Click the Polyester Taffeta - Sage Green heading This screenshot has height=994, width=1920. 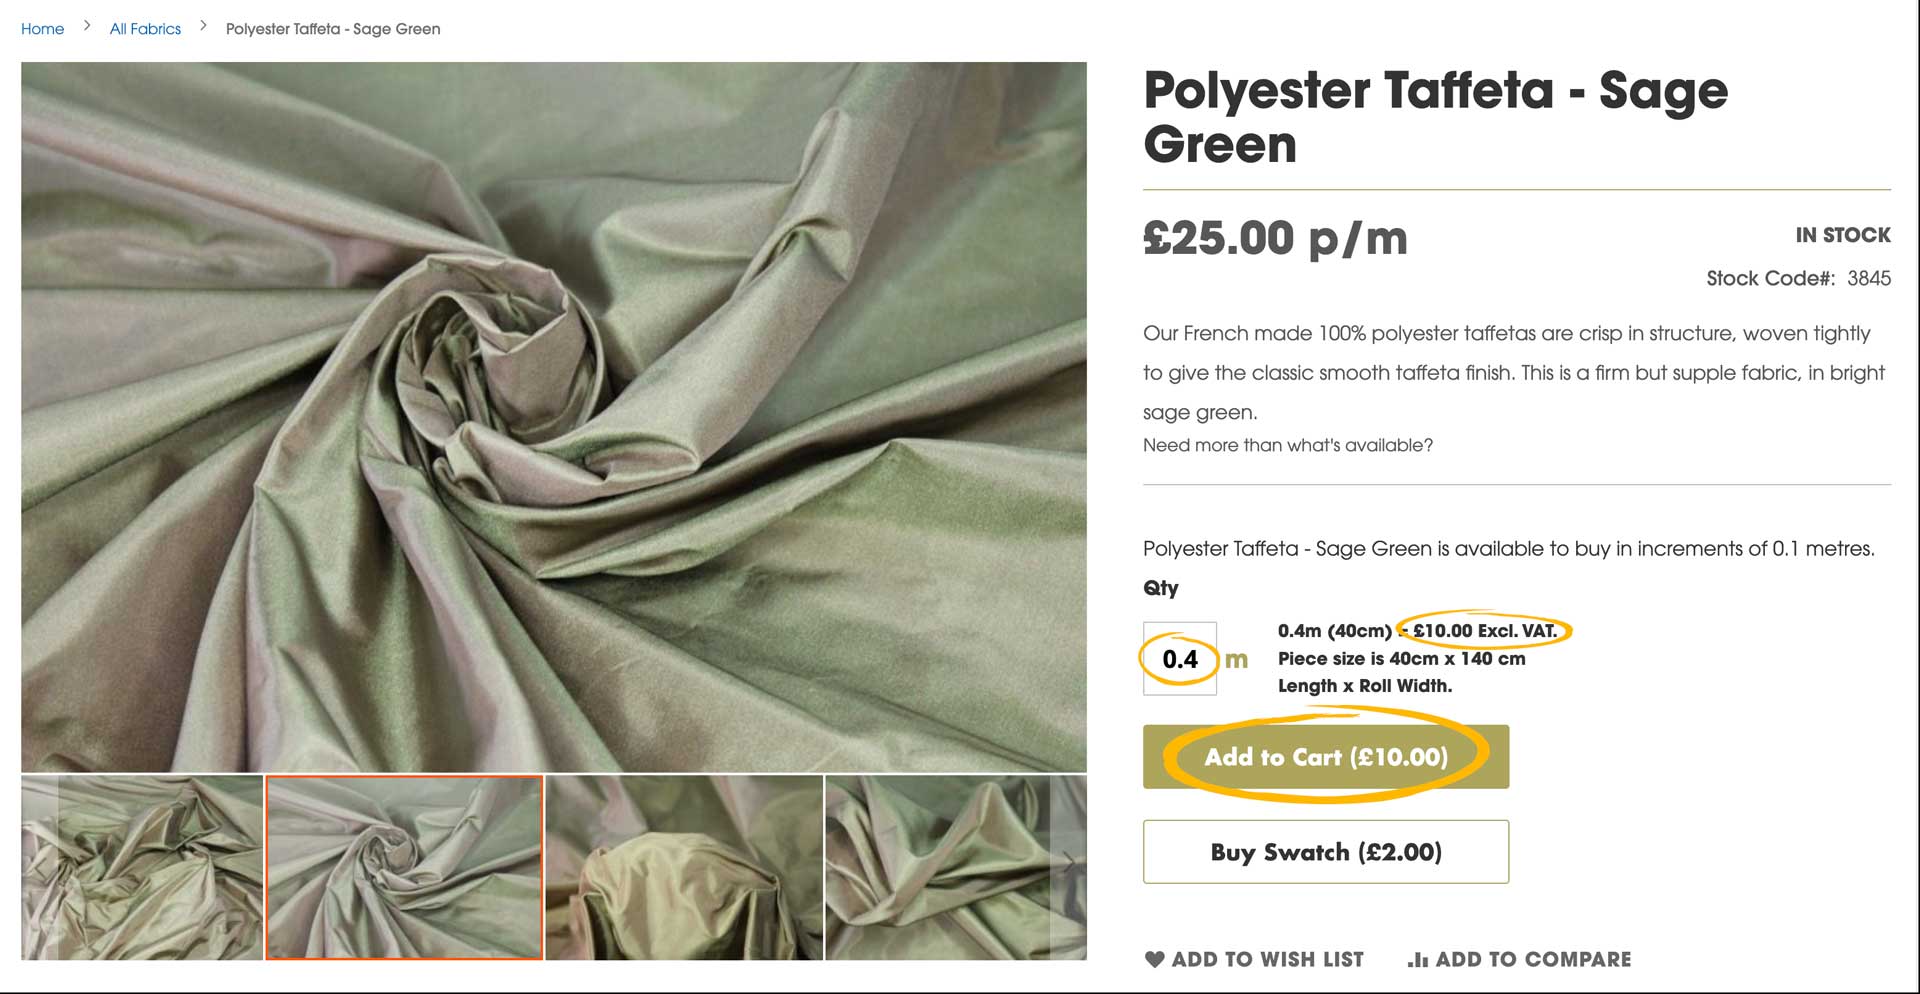pyautogui.click(x=1435, y=117)
